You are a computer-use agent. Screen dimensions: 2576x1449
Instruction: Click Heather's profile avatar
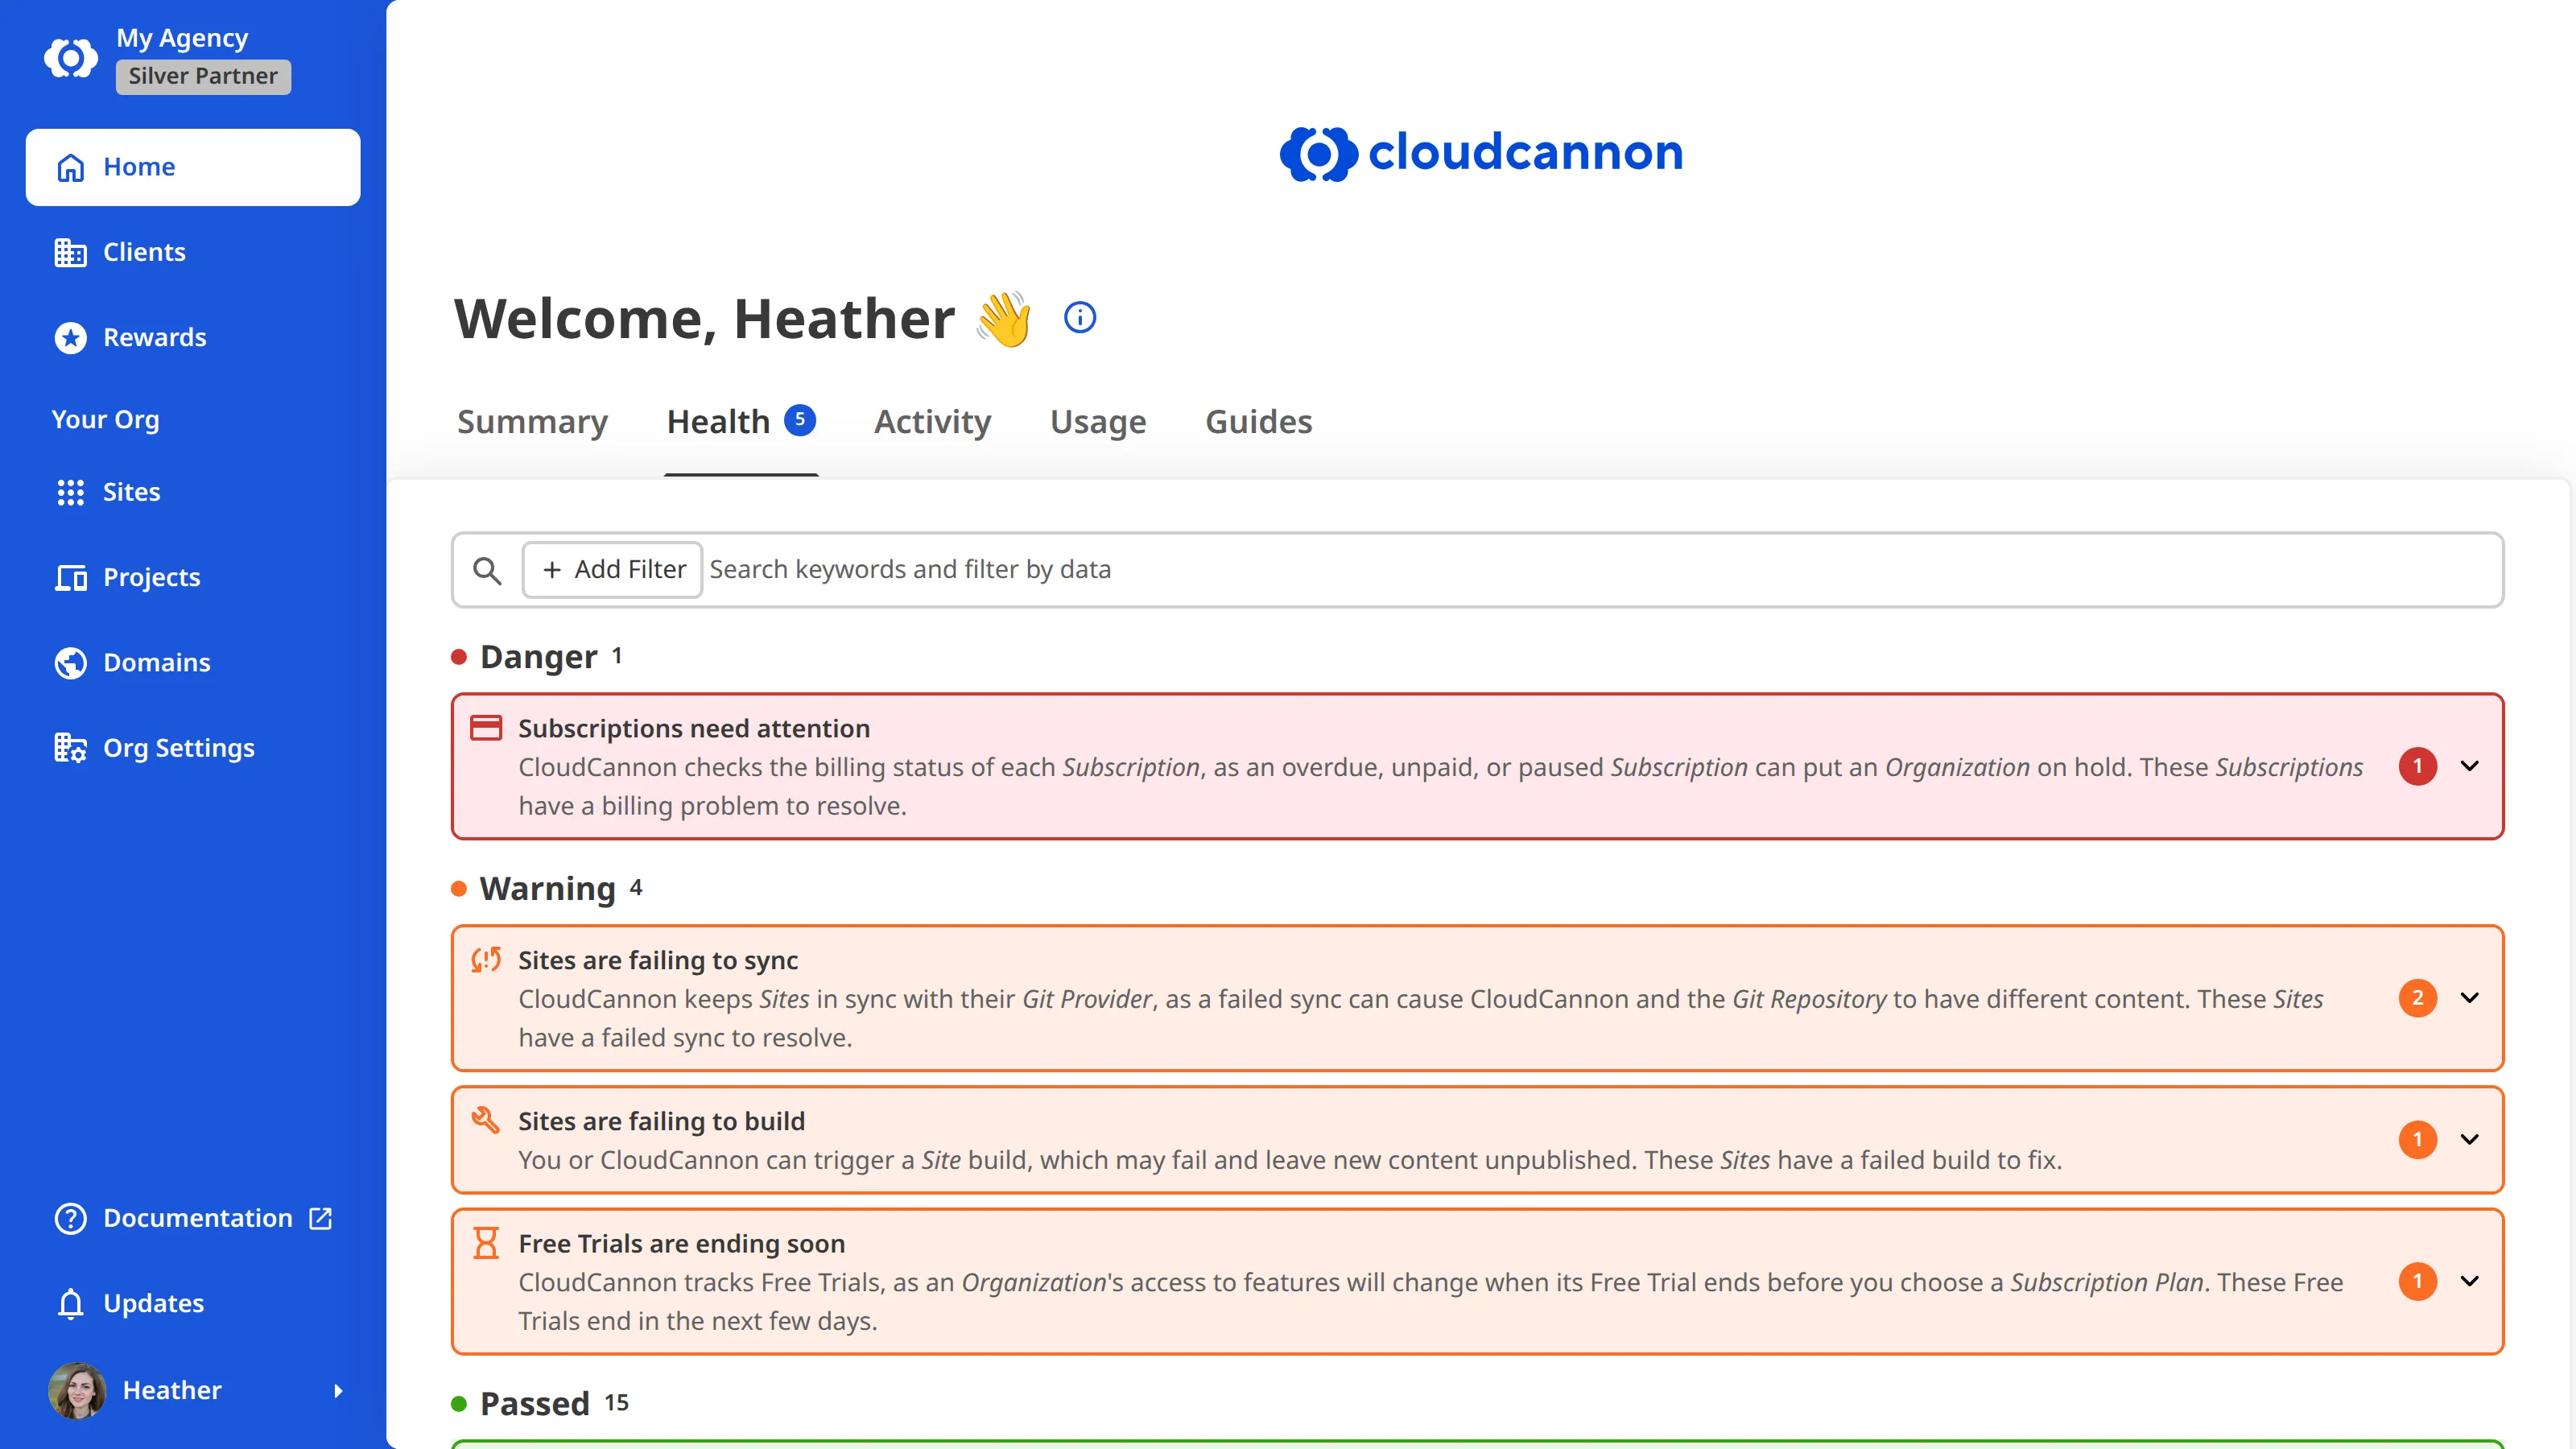click(77, 1391)
